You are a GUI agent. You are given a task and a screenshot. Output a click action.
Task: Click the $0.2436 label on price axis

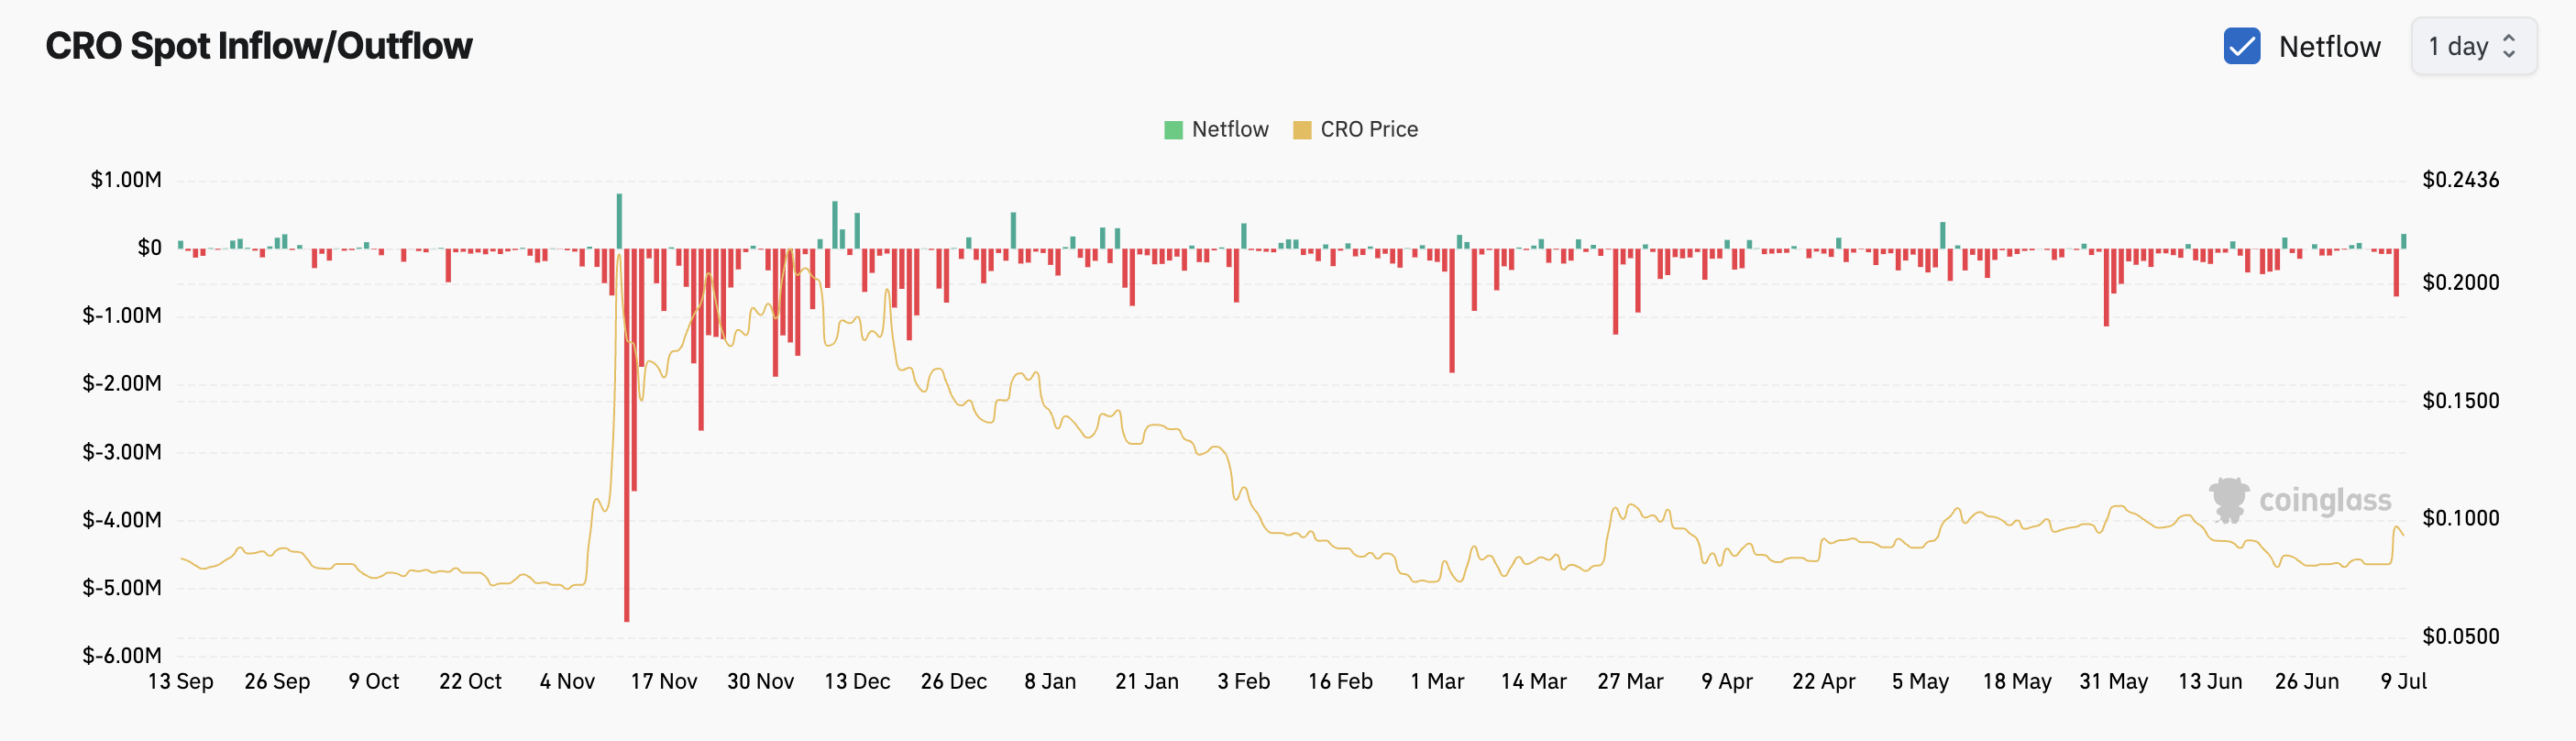tap(2460, 180)
